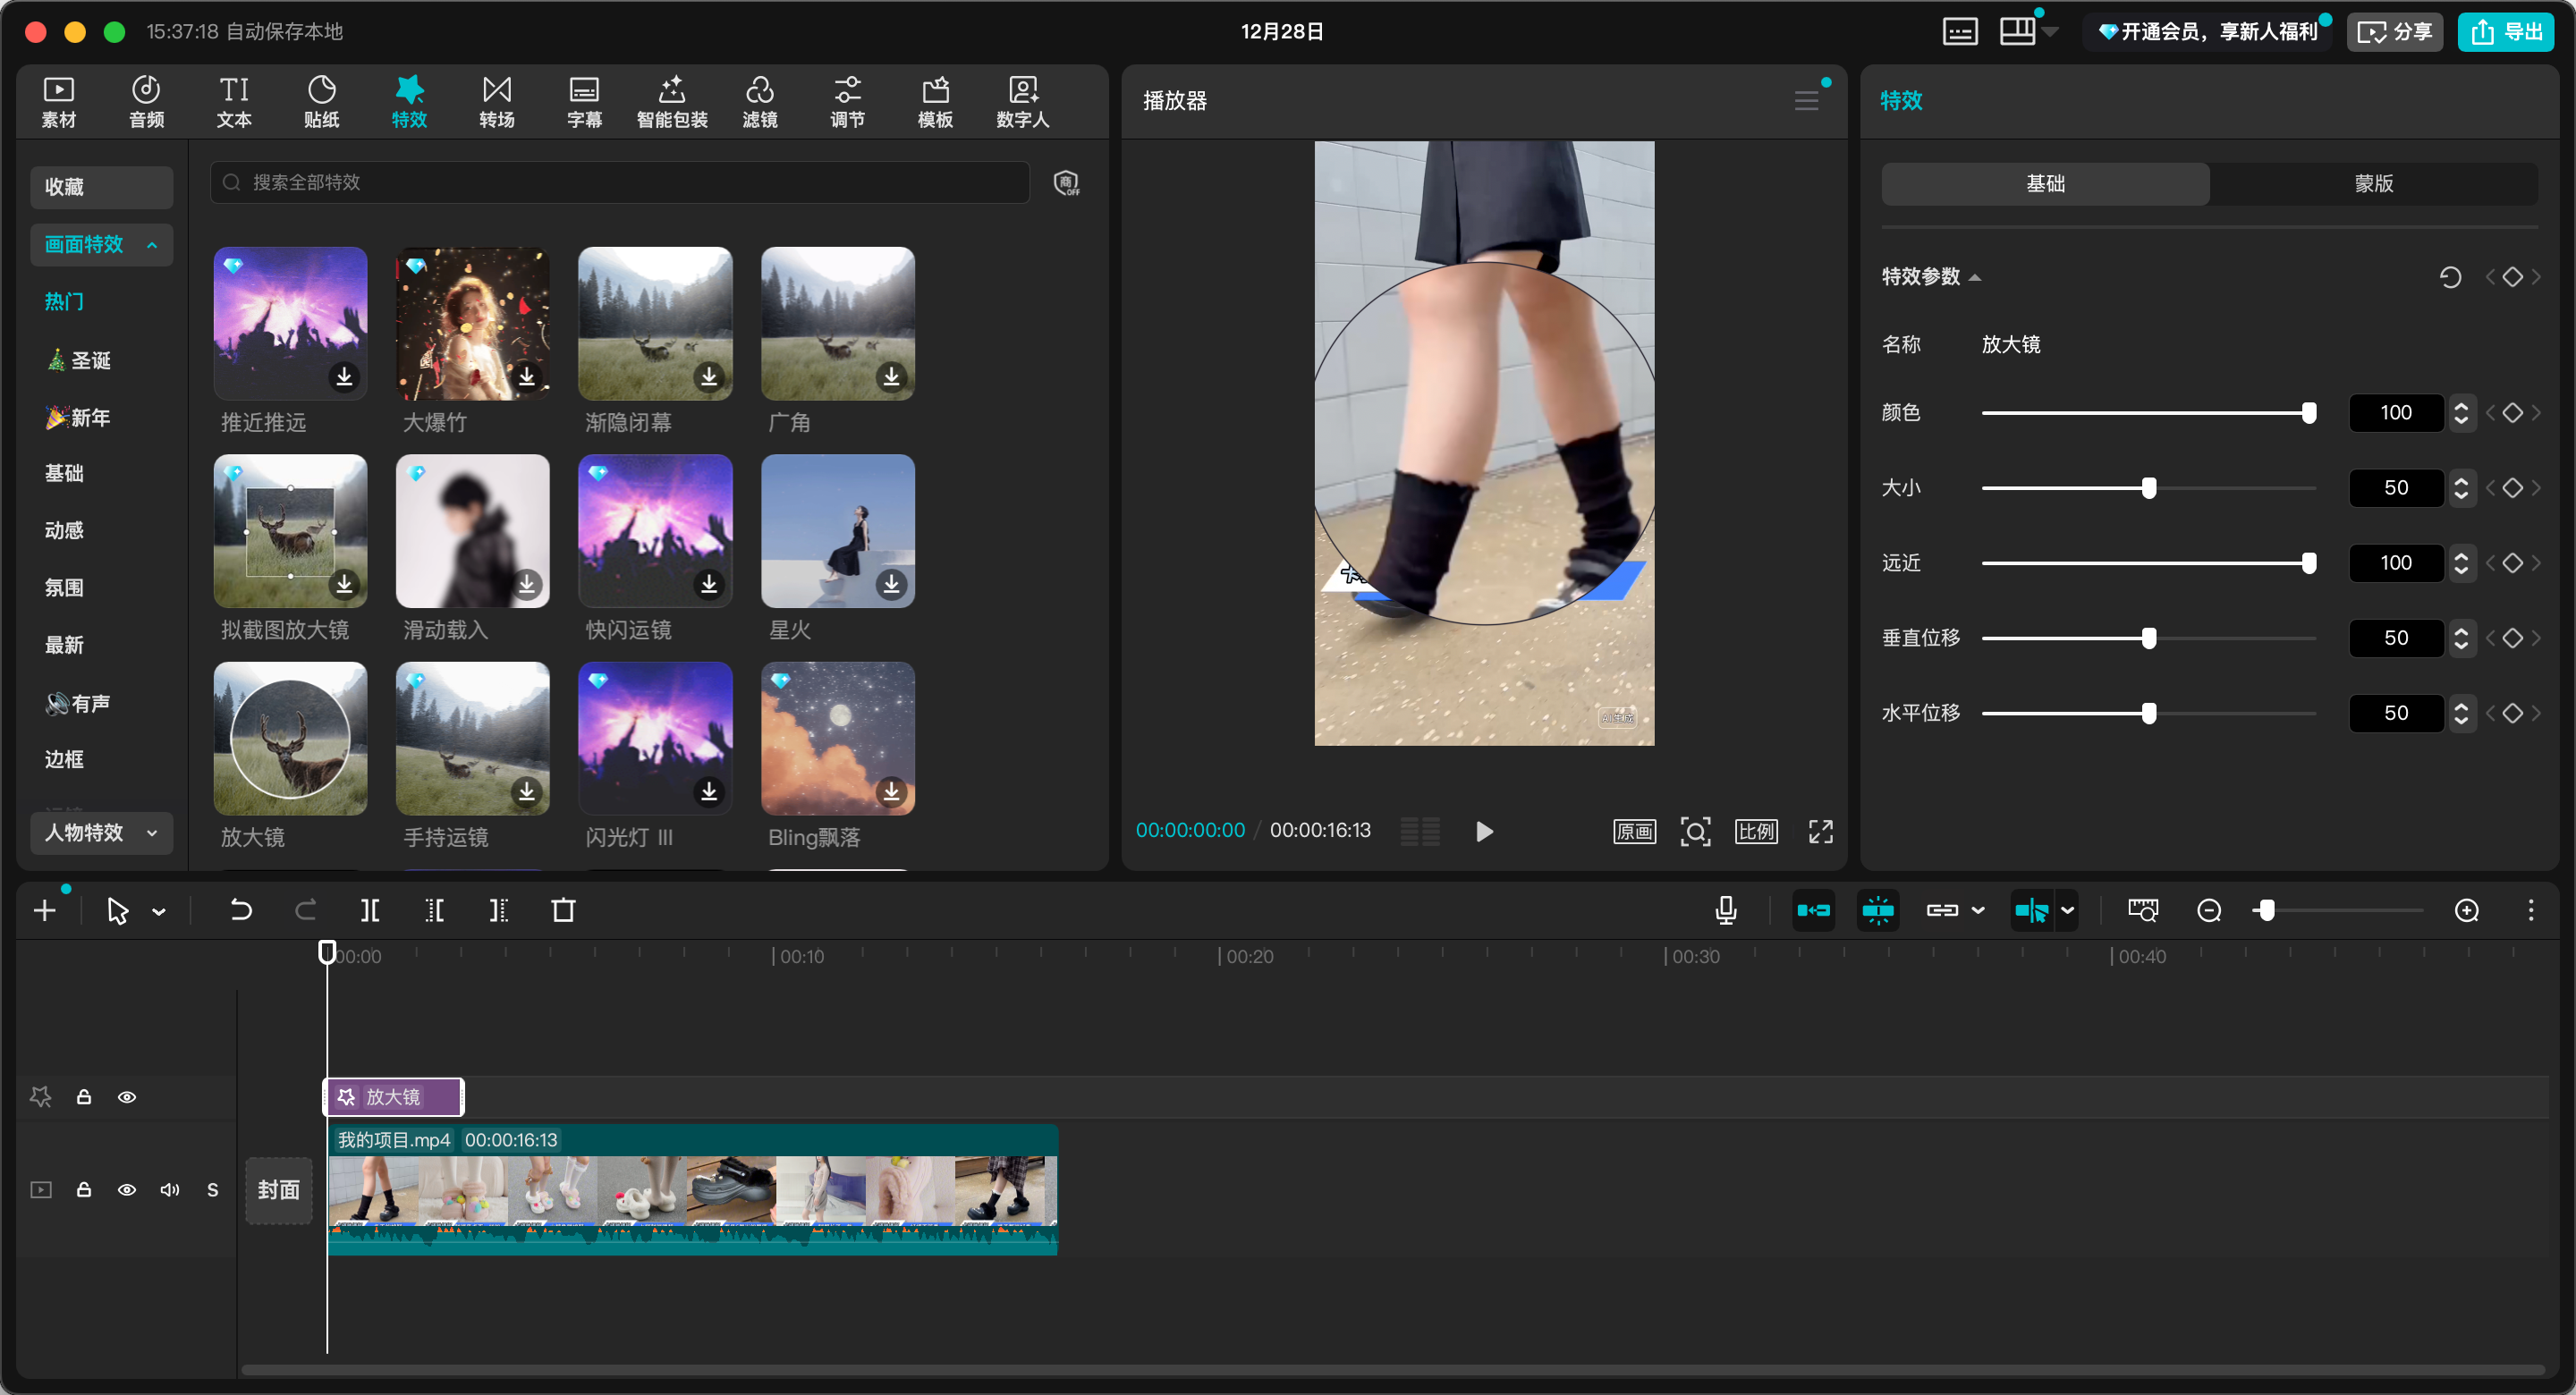
Task: Click the fullscreen icon in the player
Action: click(x=1820, y=831)
